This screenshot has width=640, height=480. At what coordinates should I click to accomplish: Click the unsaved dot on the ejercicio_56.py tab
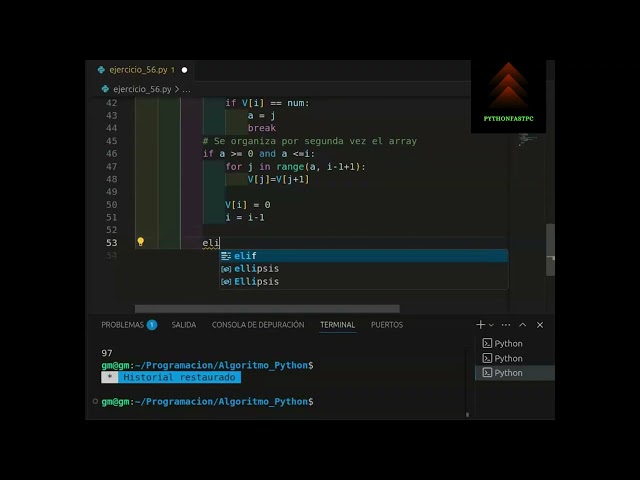point(184,70)
